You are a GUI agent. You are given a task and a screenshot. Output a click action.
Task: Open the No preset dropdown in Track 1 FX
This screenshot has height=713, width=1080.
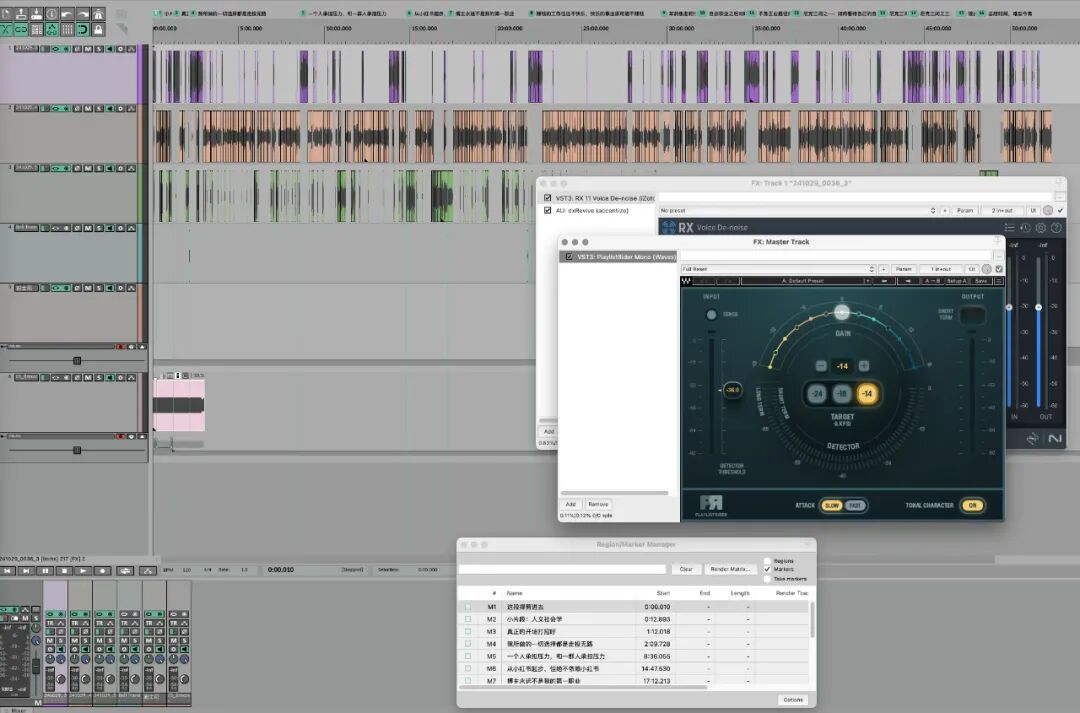(798, 210)
